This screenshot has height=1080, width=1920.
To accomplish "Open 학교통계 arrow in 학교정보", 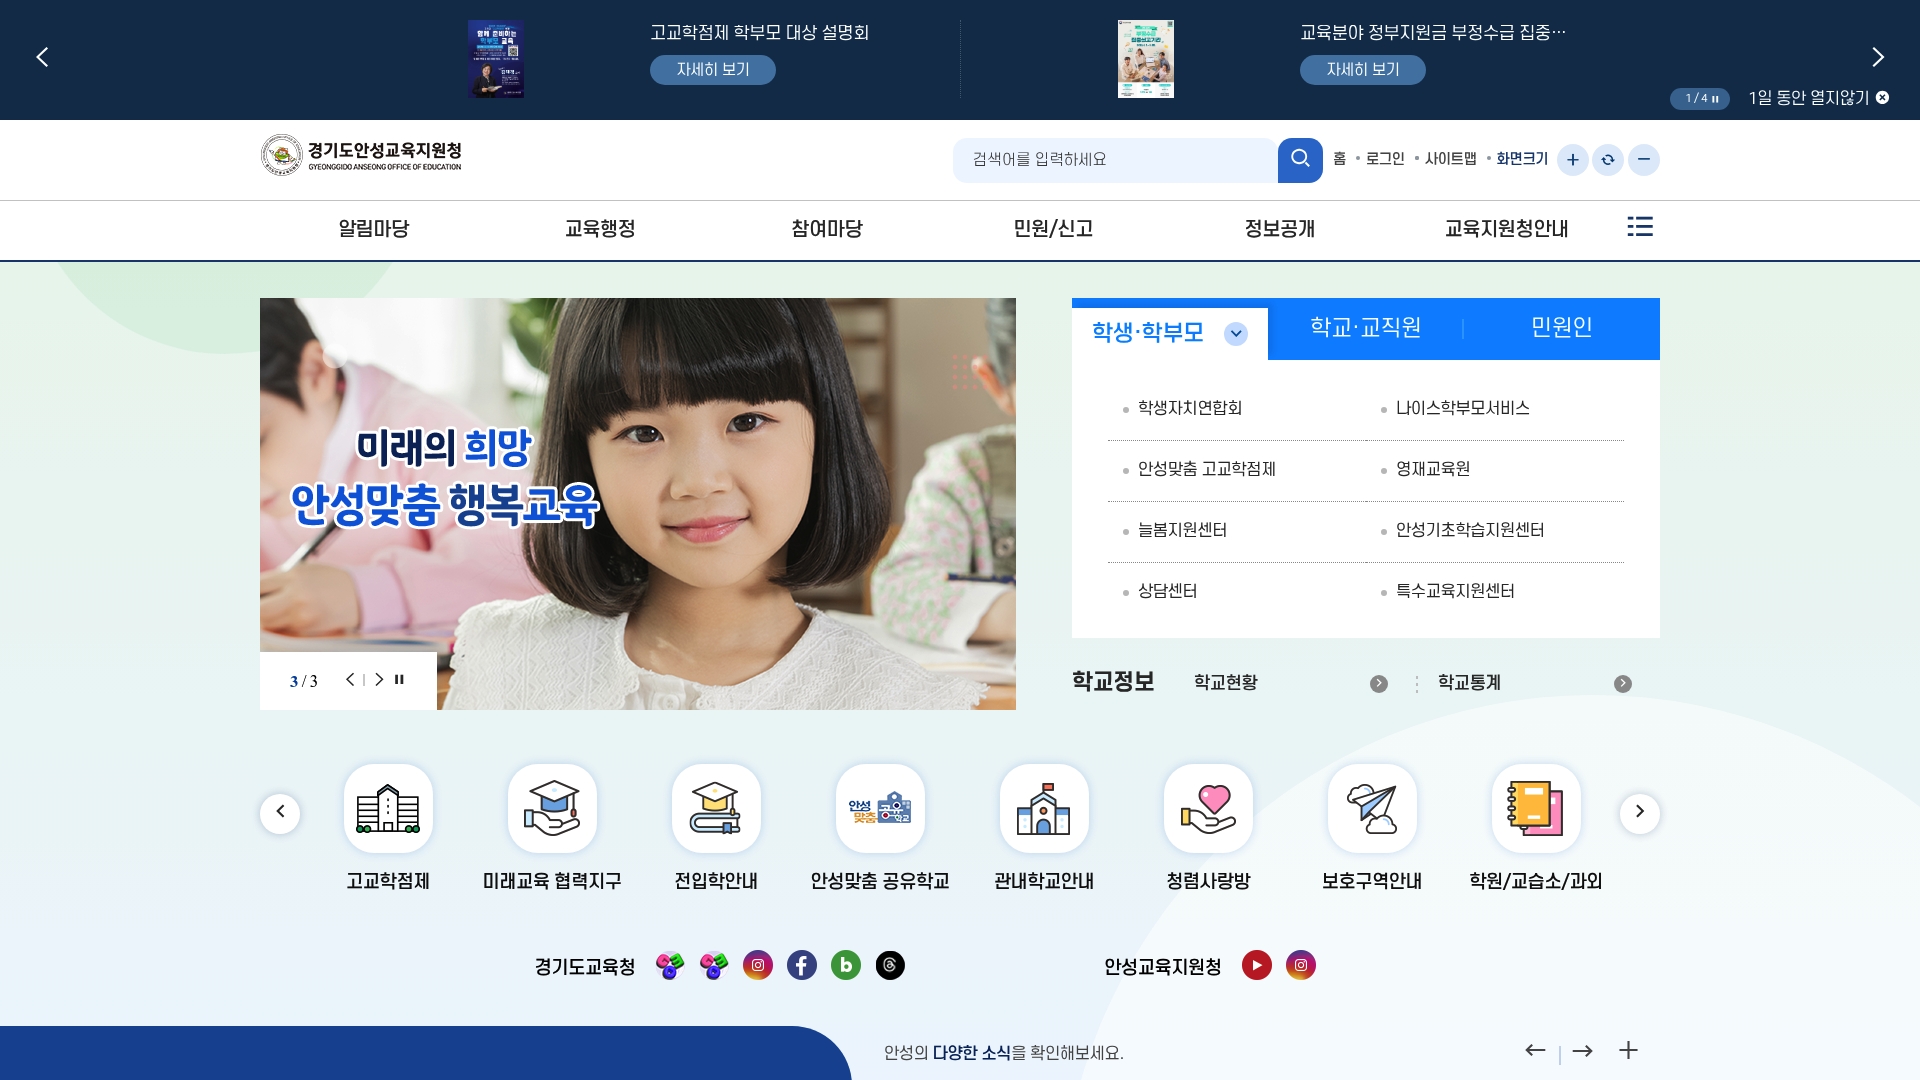I will pyautogui.click(x=1623, y=684).
